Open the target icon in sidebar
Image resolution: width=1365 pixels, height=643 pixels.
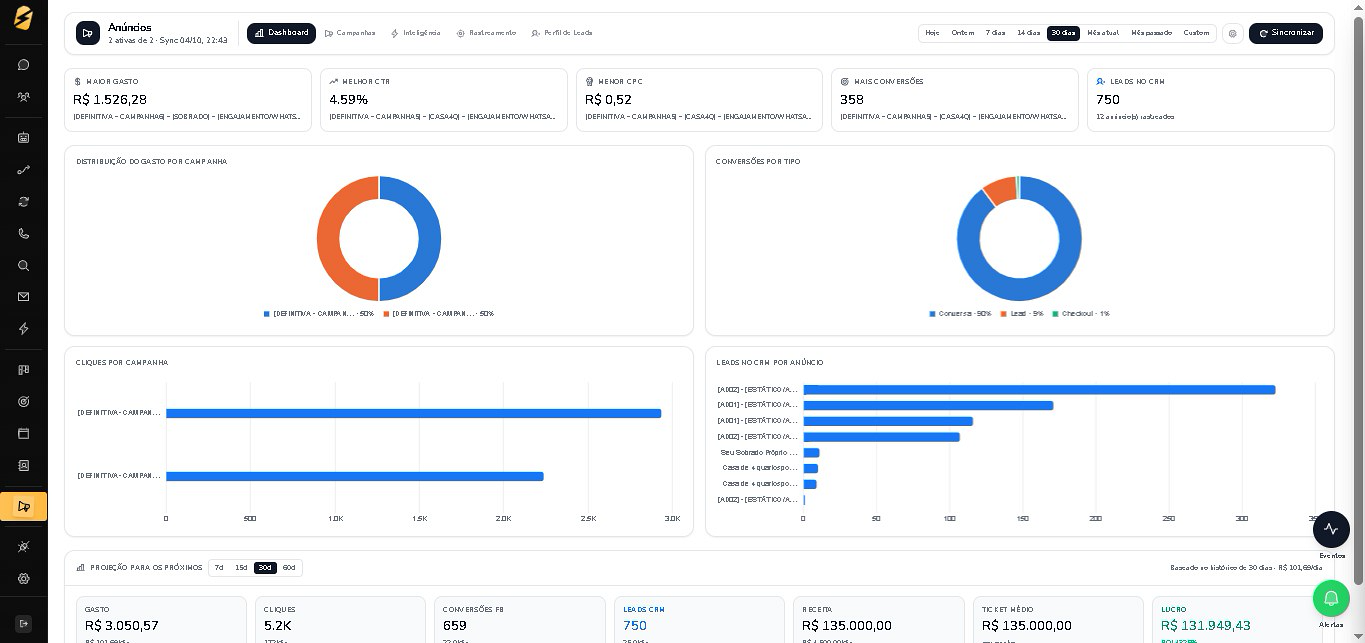click(23, 402)
